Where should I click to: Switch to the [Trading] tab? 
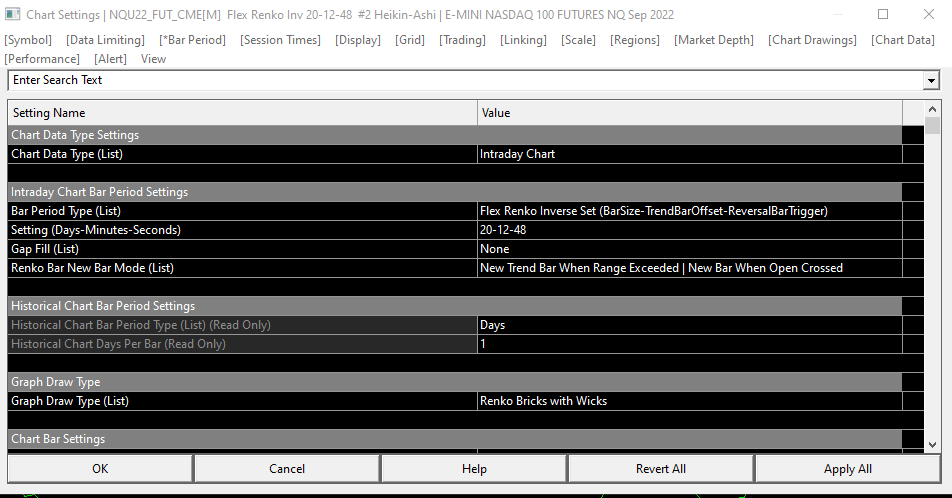[462, 40]
